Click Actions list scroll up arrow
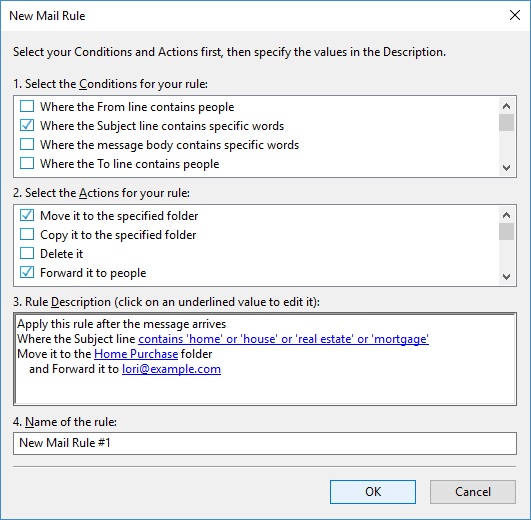Screen dimensions: 531x520 pyautogui.click(x=506, y=215)
